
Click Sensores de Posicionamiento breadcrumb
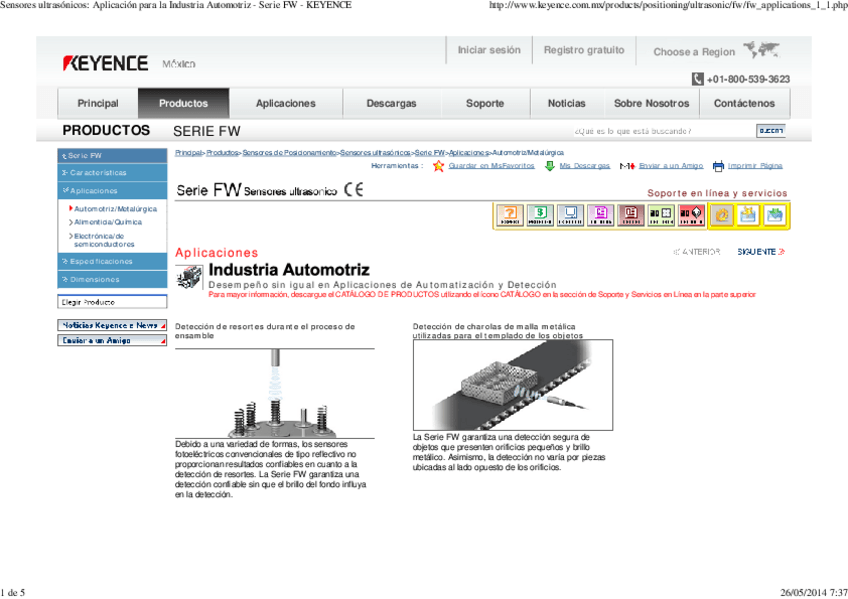click(x=289, y=152)
